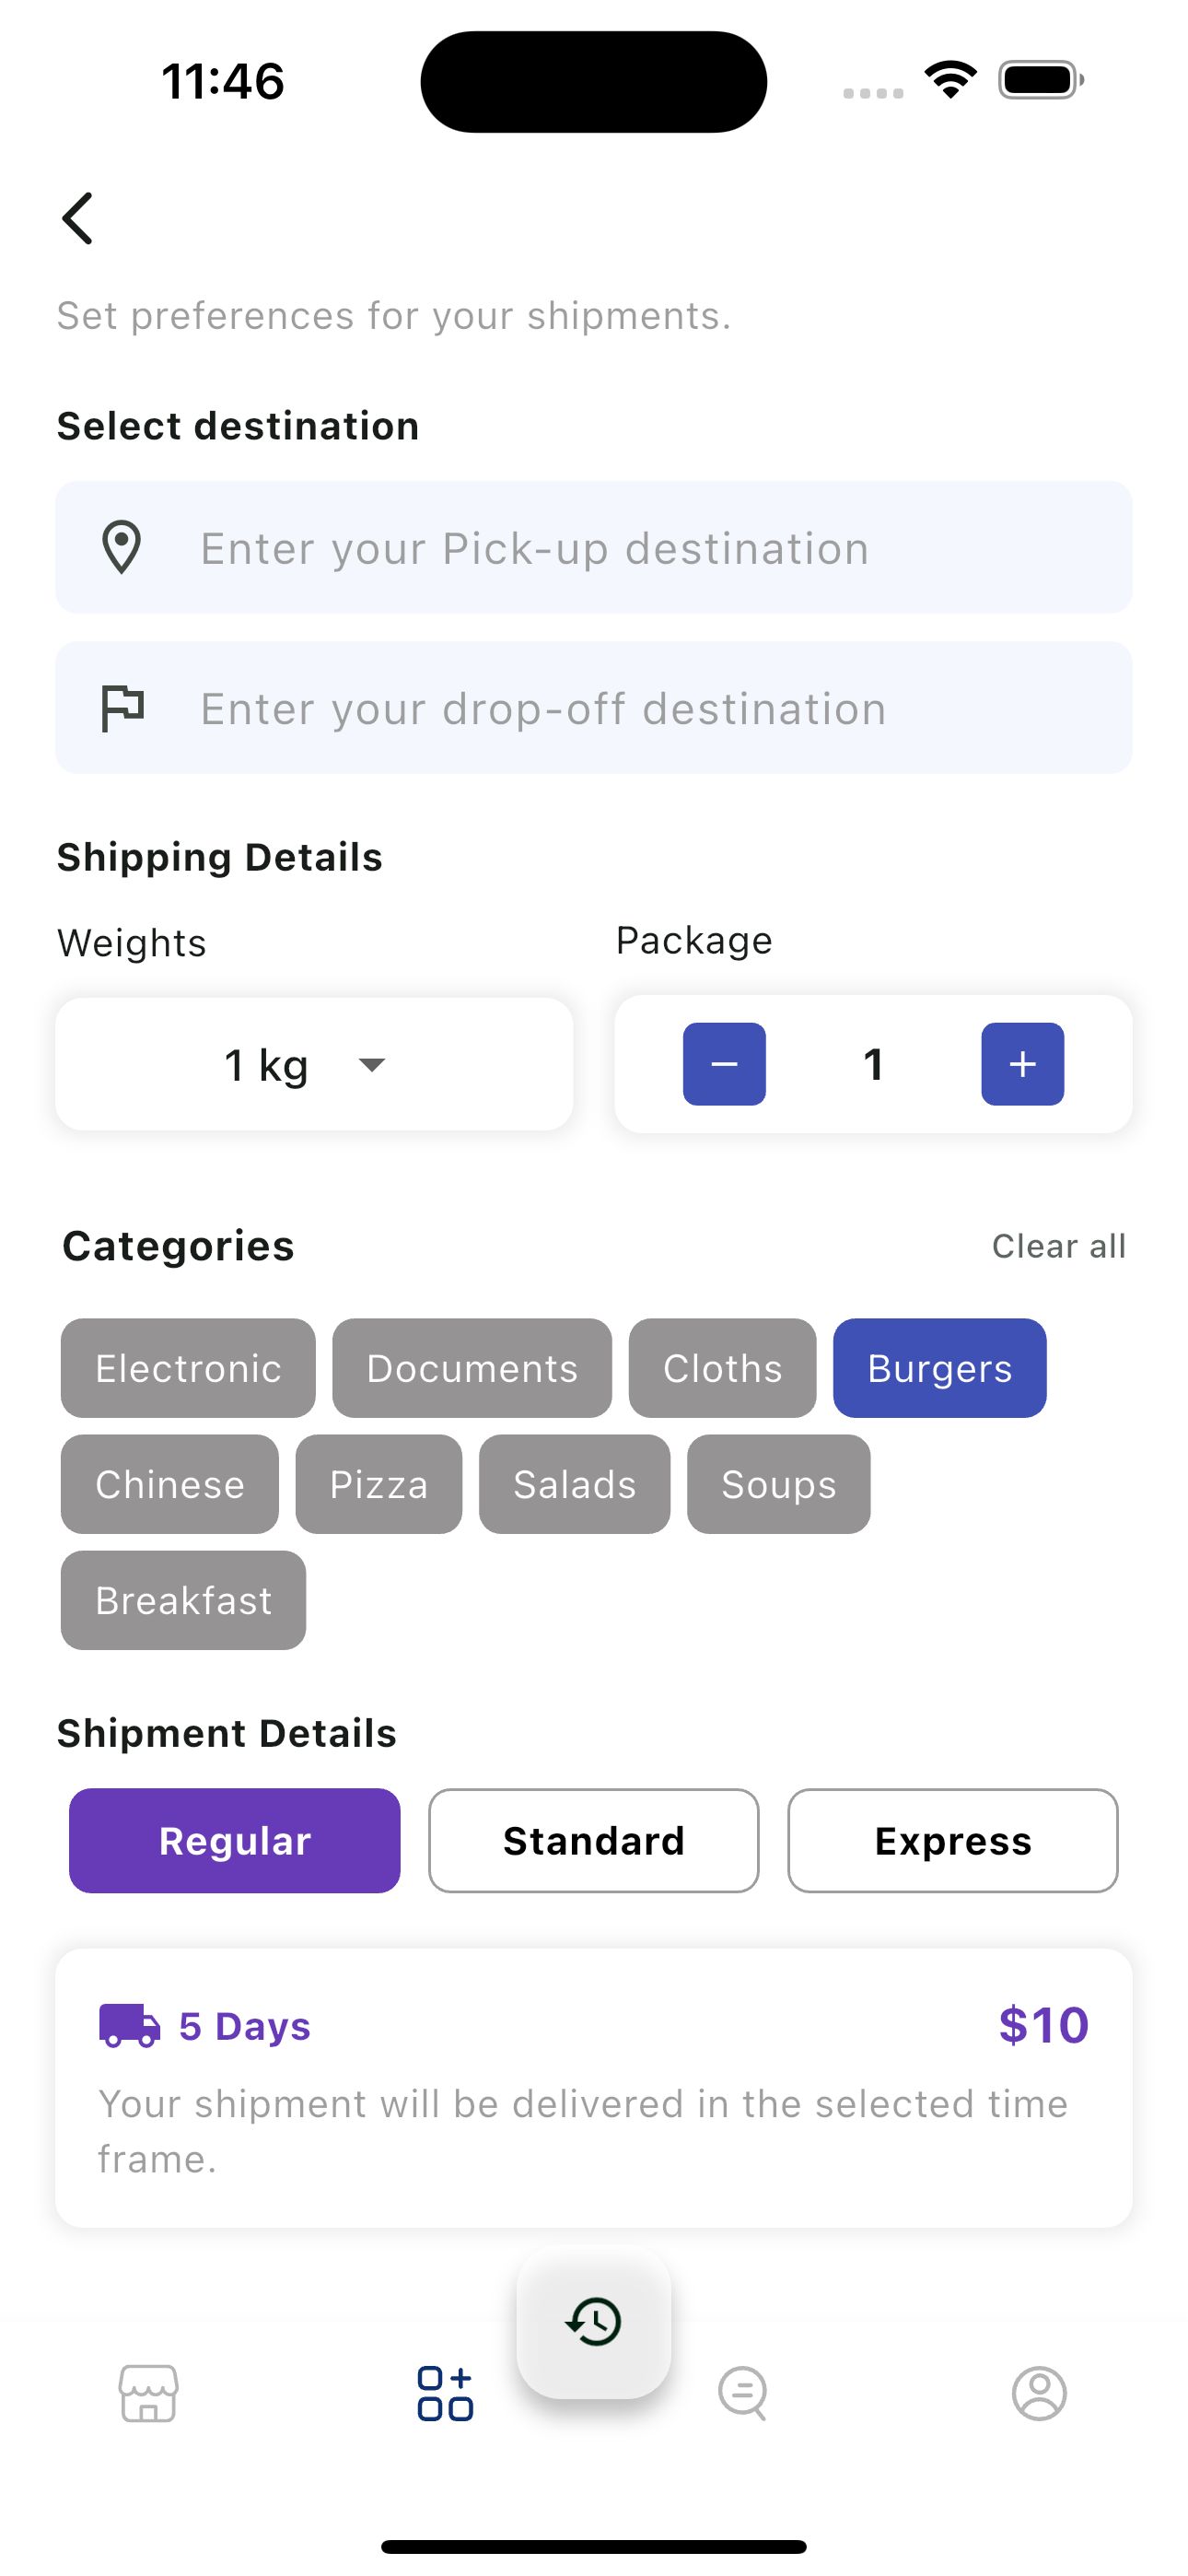Open the add-widgets grid tab
This screenshot has height=2576, width=1188.
tap(445, 2393)
